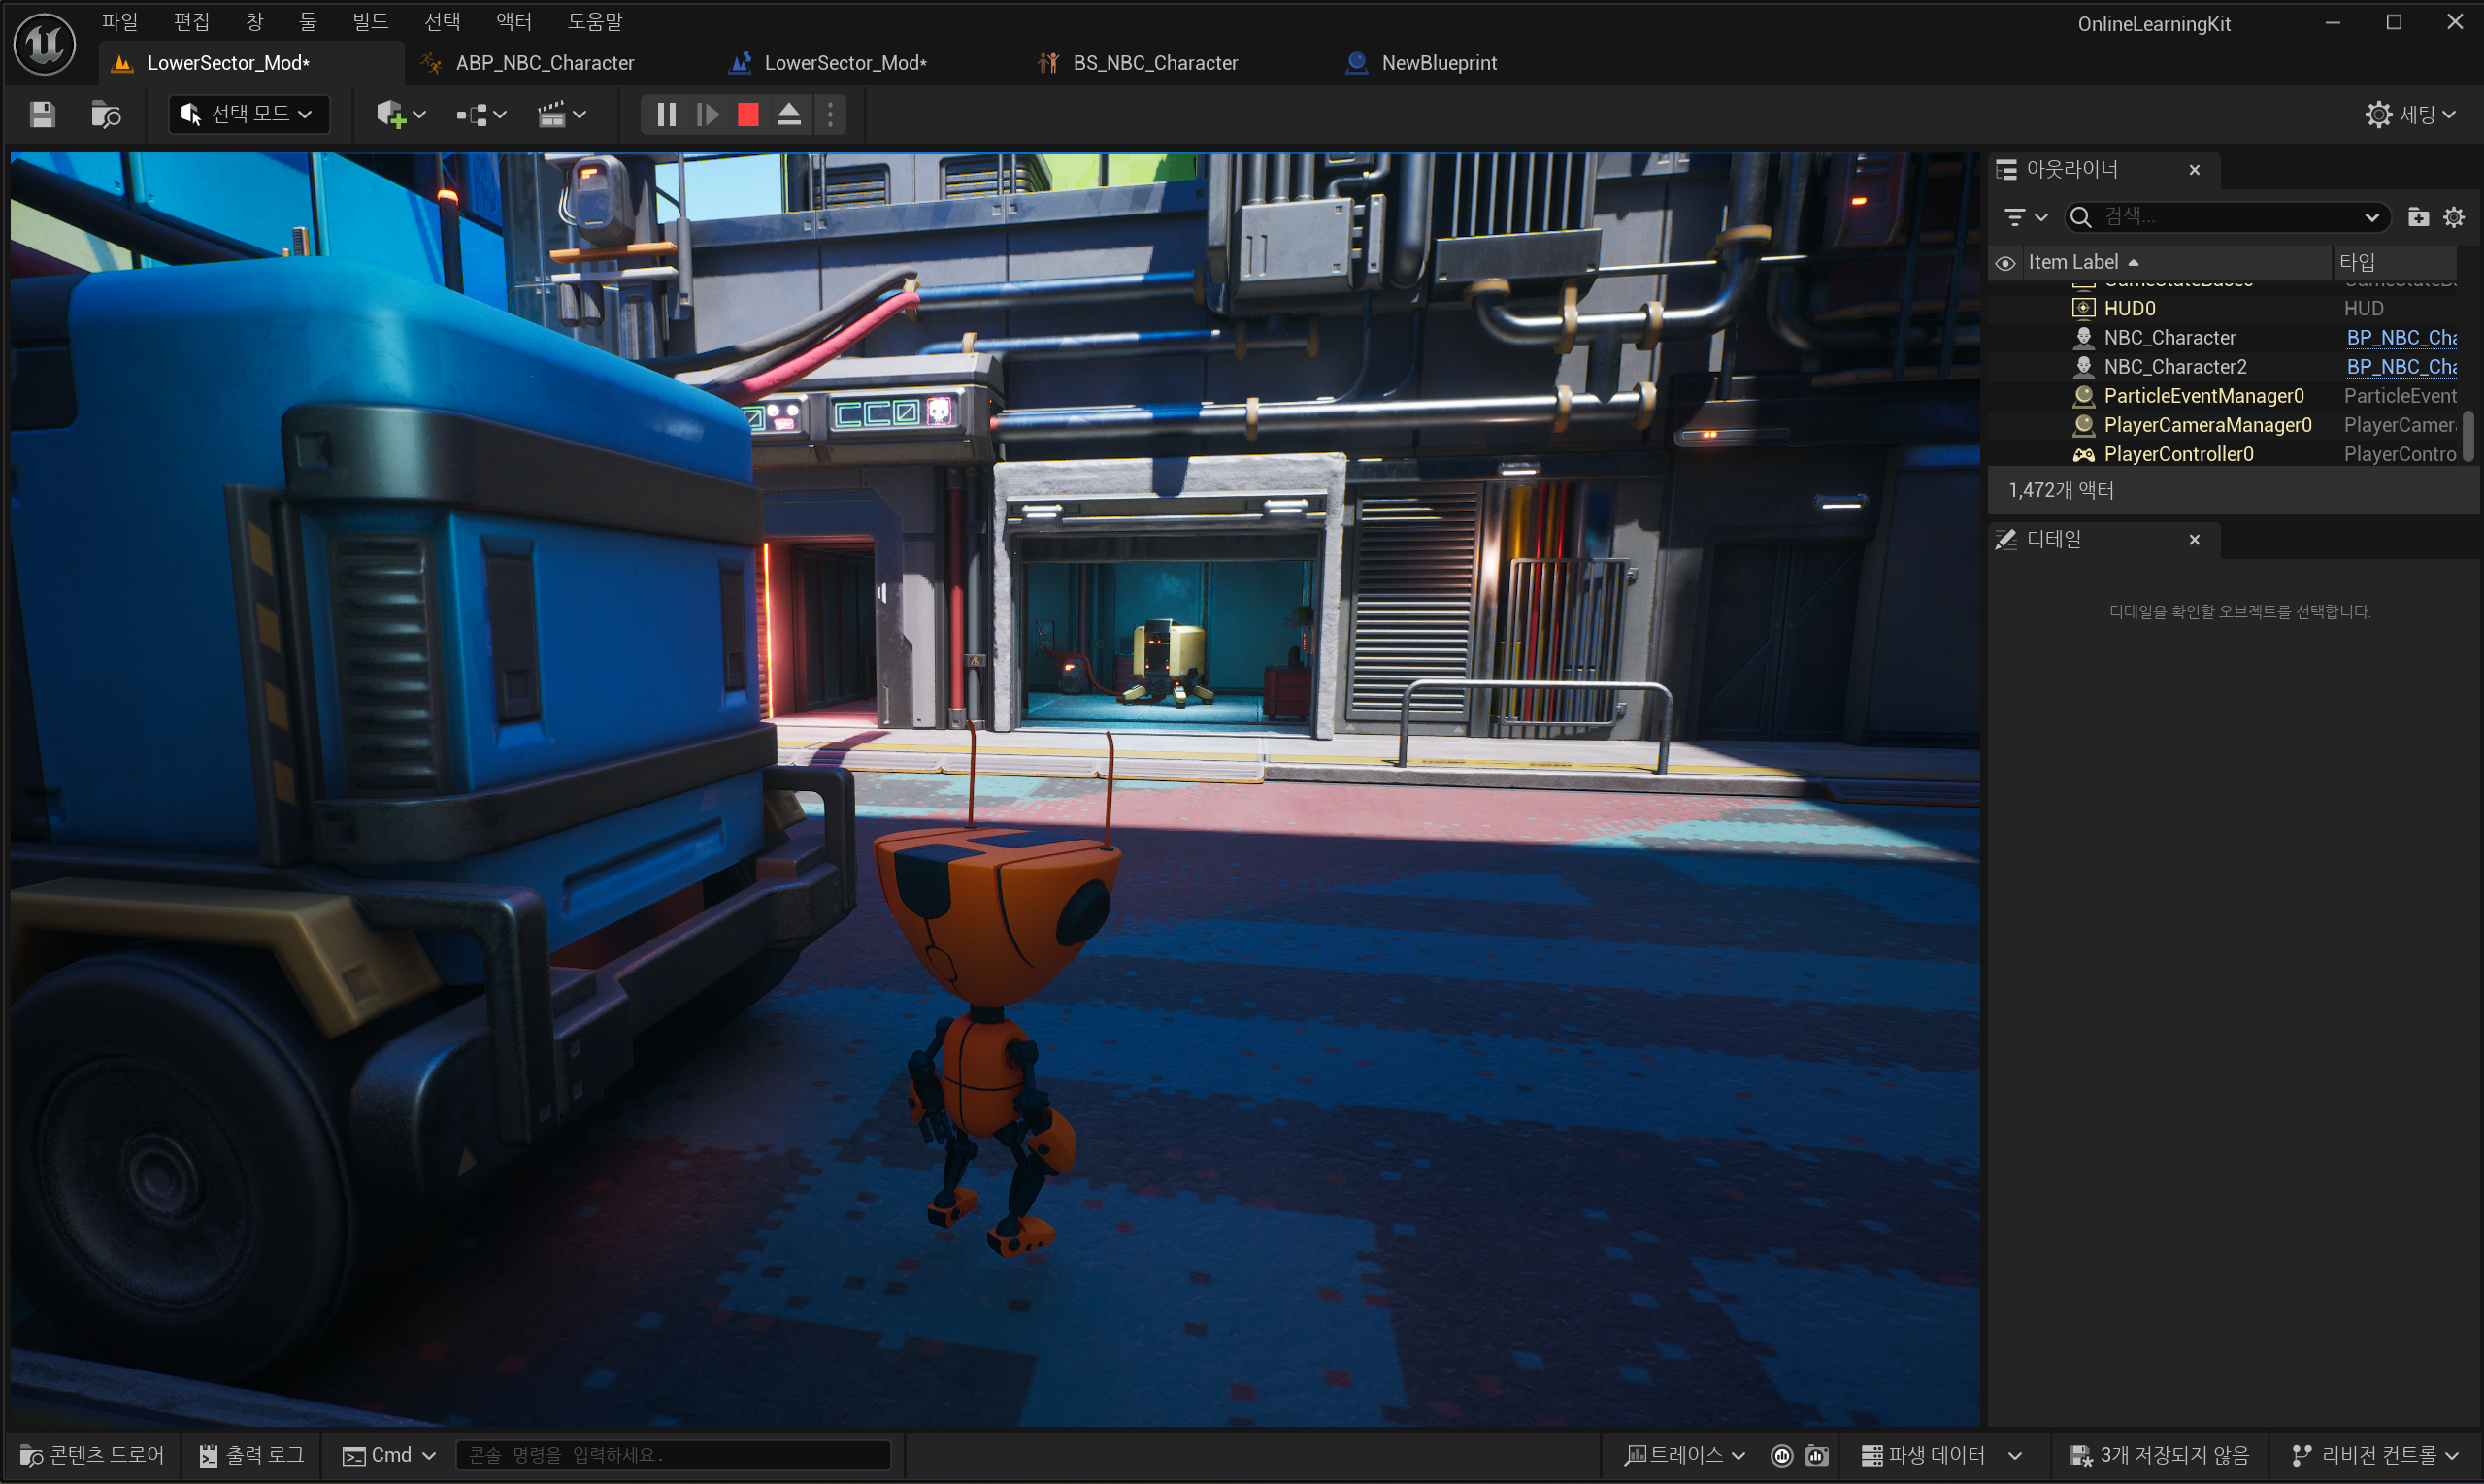Image resolution: width=2484 pixels, height=1484 pixels.
Task: Stop the running game session
Action: point(748,115)
